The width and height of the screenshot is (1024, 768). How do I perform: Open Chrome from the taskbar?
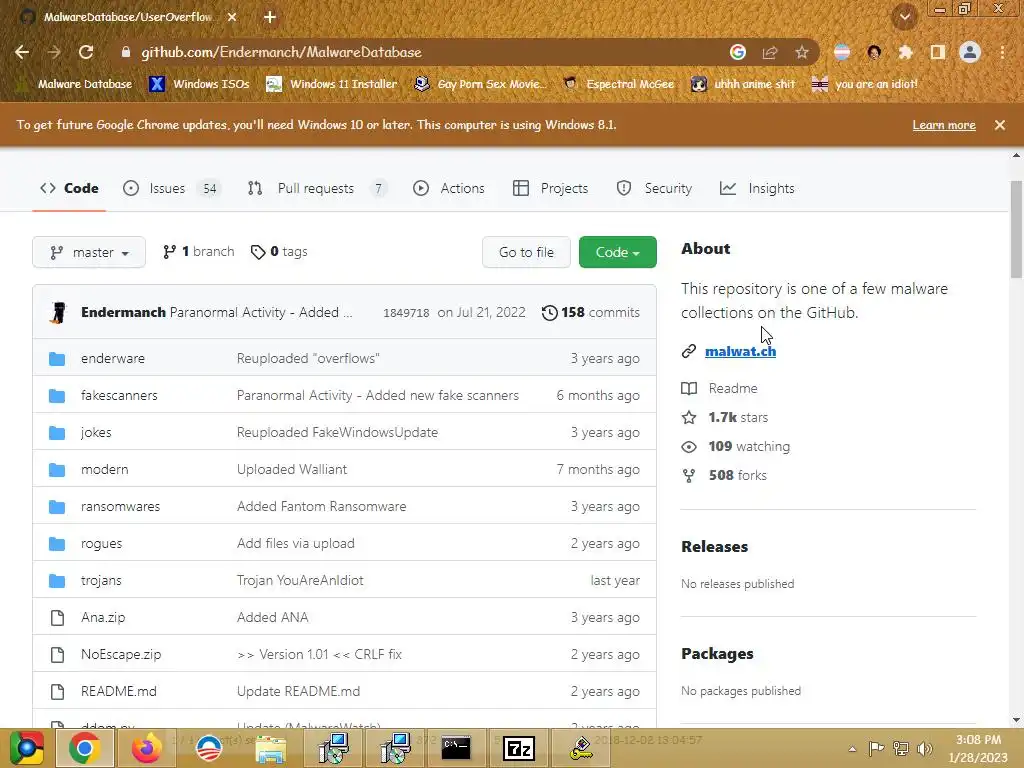(85, 748)
